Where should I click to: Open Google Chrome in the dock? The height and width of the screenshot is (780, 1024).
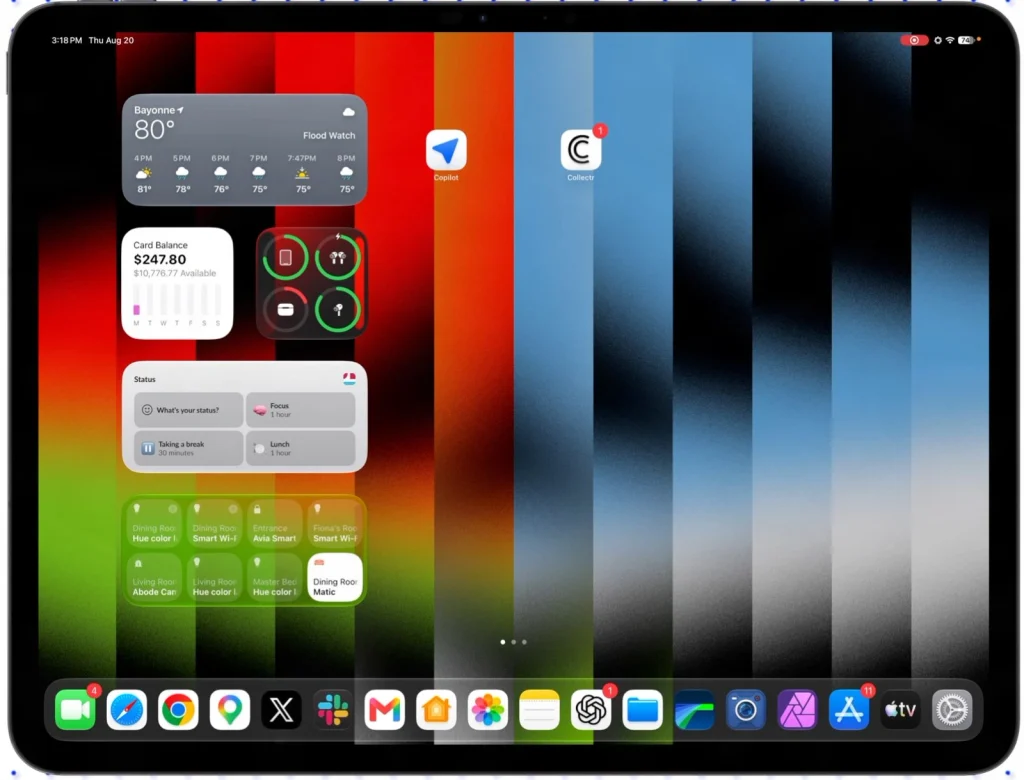click(x=178, y=709)
